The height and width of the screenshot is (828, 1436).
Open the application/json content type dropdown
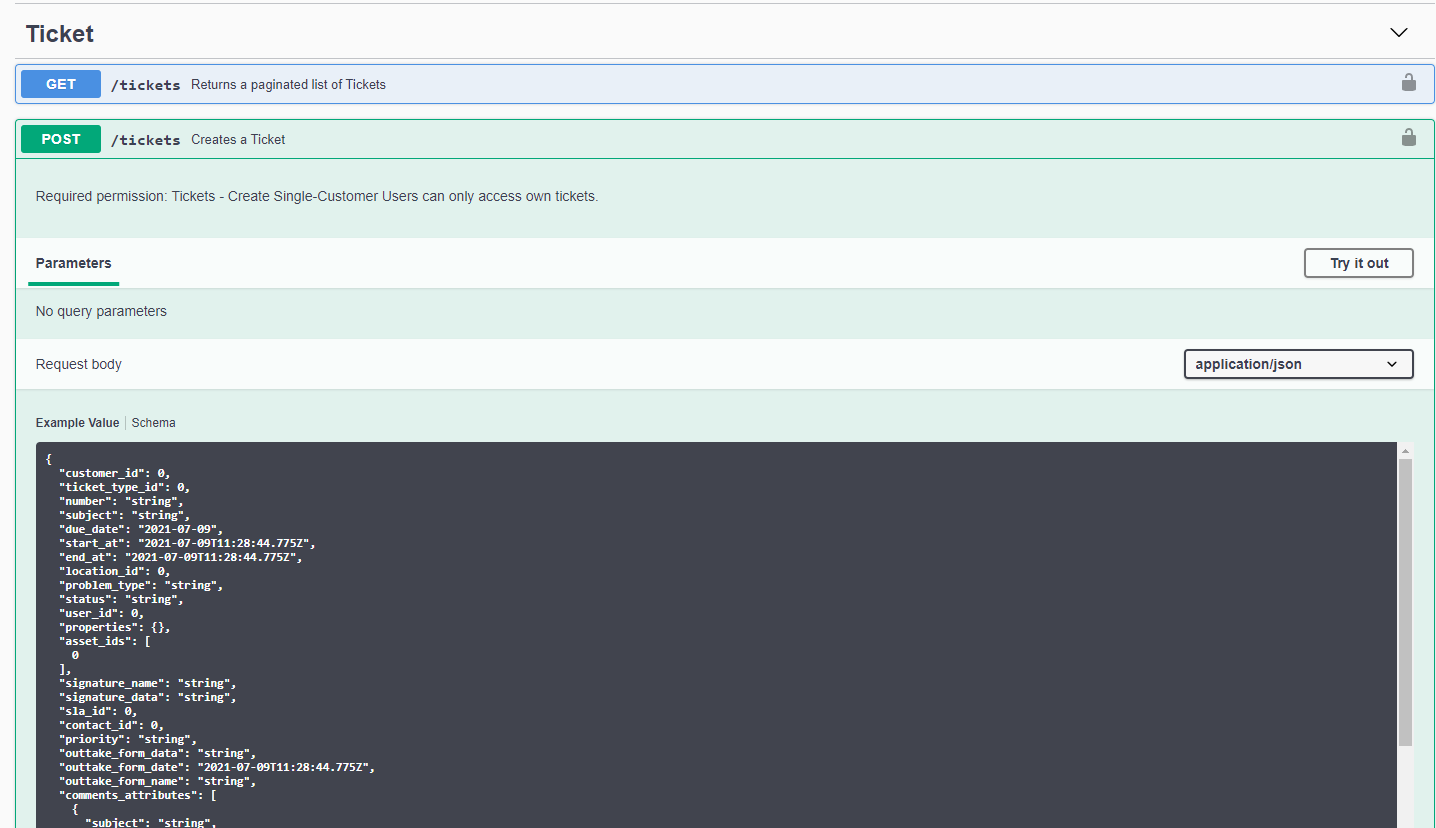pos(1297,364)
